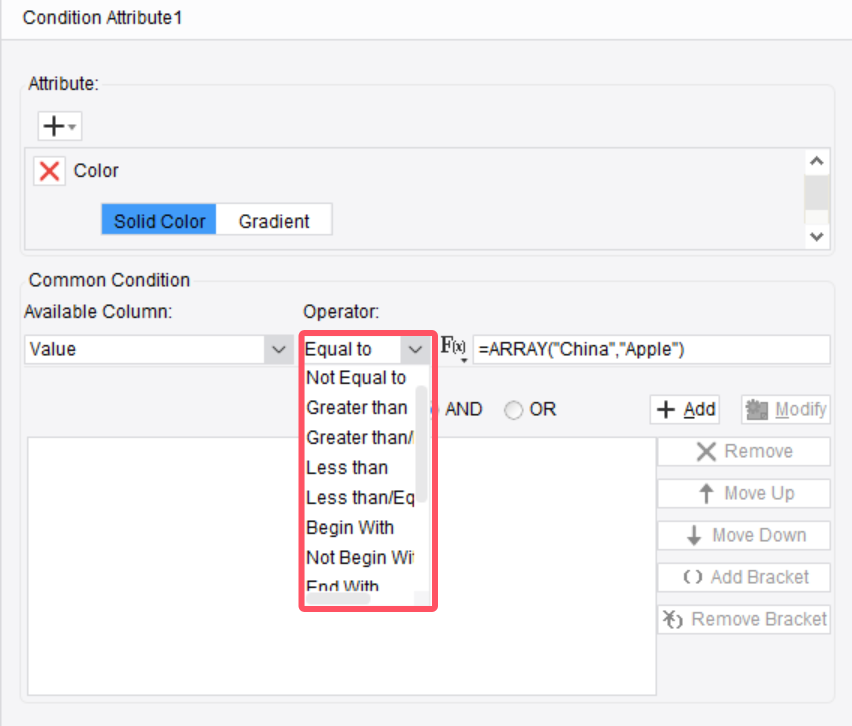This screenshot has height=726, width=852.
Task: Choose Greater than operator
Action: click(x=358, y=408)
